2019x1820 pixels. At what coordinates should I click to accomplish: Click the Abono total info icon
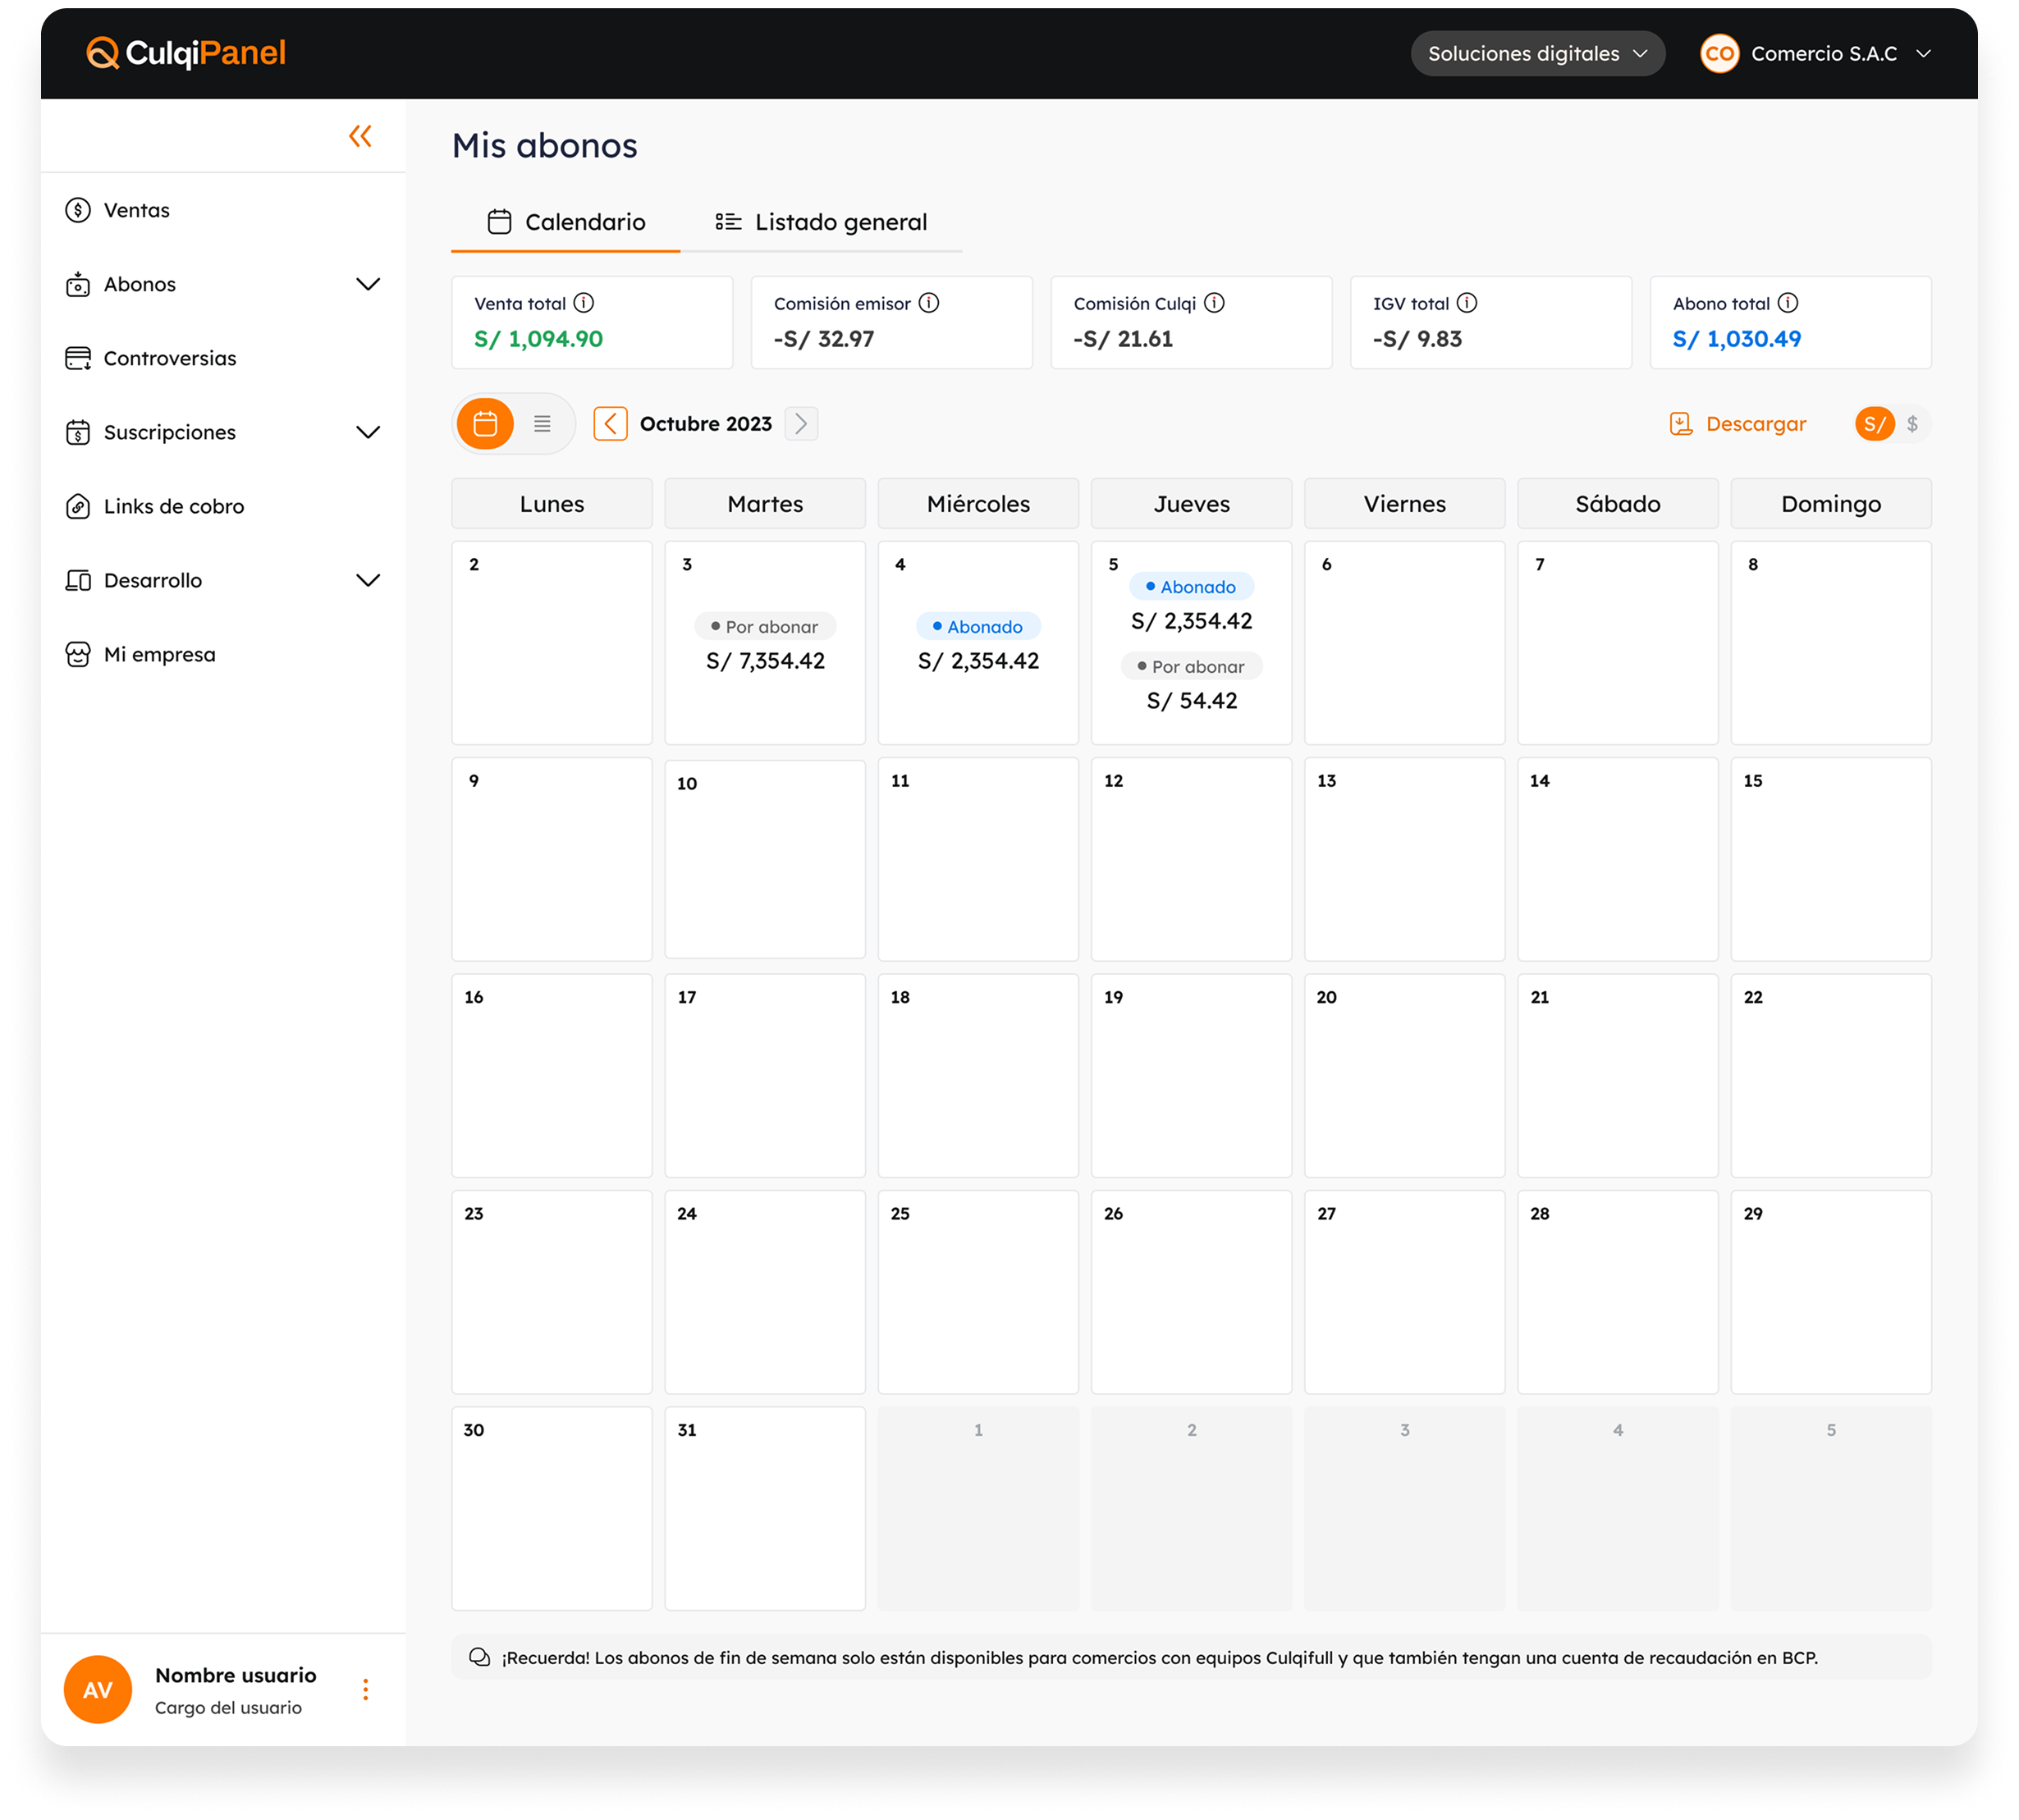tap(1788, 303)
